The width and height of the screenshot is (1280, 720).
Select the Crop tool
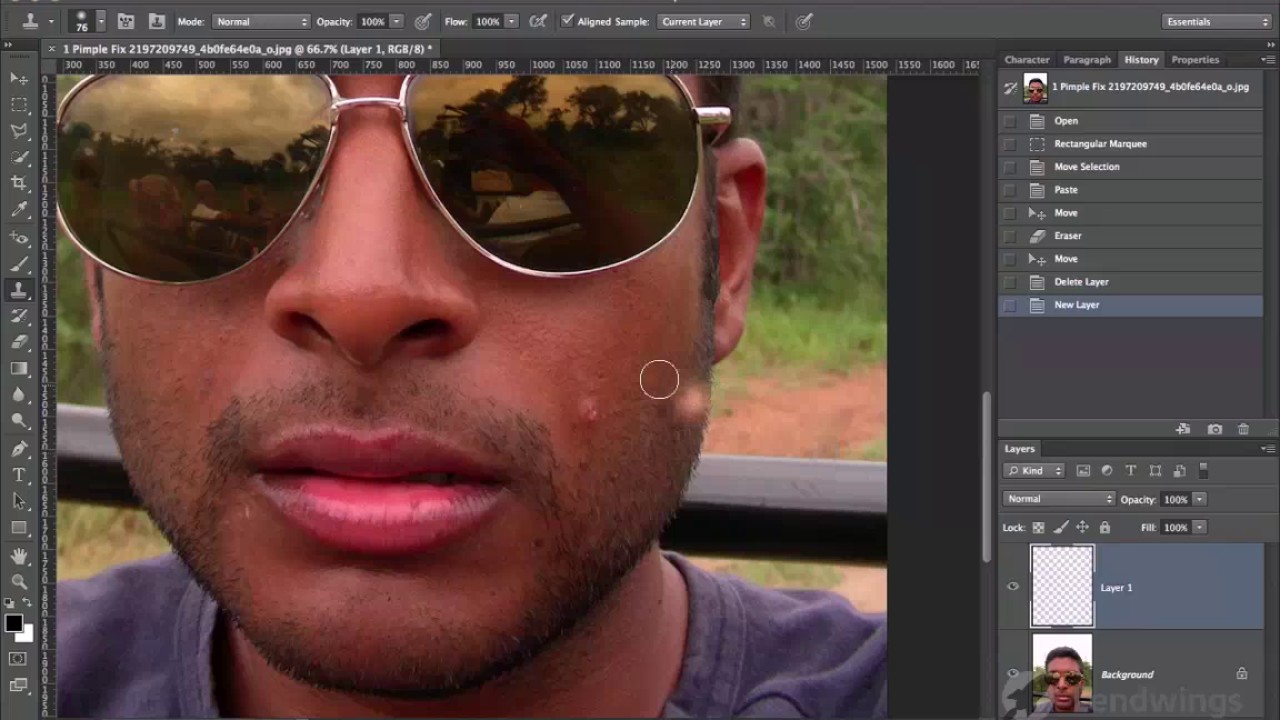19,183
